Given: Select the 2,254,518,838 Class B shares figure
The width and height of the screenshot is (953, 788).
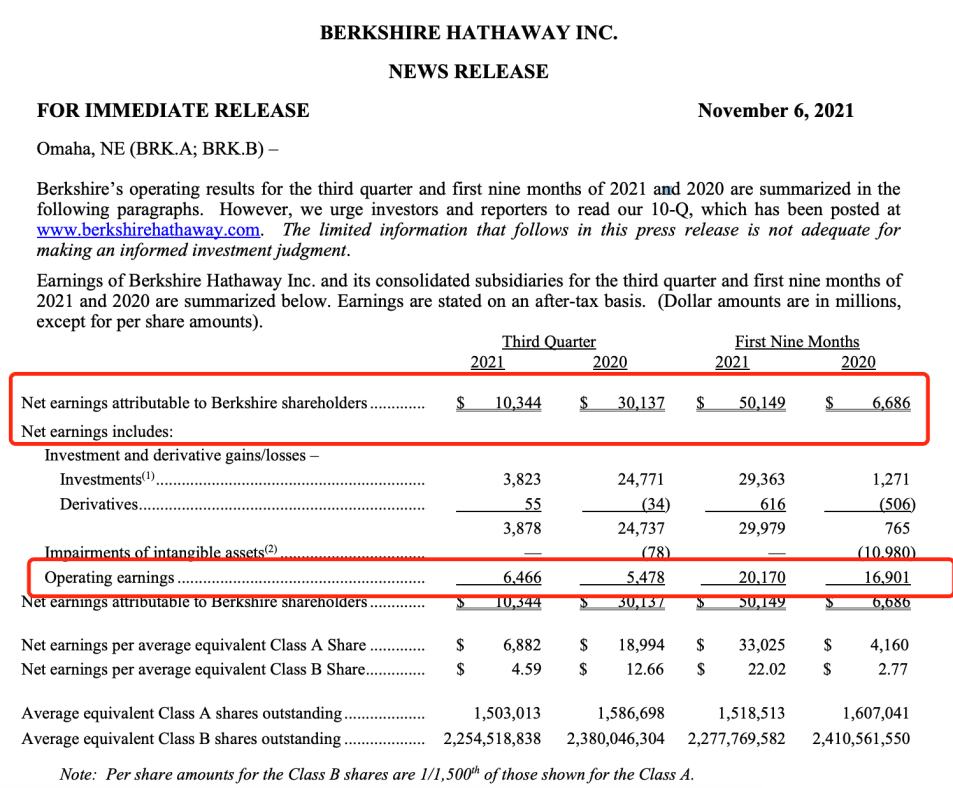Looking at the screenshot, I should (491, 739).
